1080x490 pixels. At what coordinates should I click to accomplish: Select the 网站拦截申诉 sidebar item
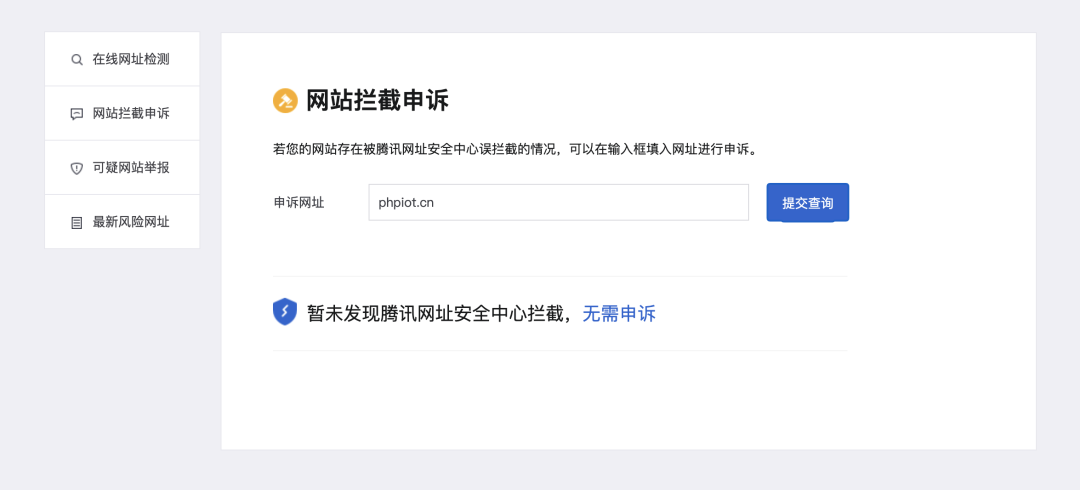pyautogui.click(x=122, y=114)
